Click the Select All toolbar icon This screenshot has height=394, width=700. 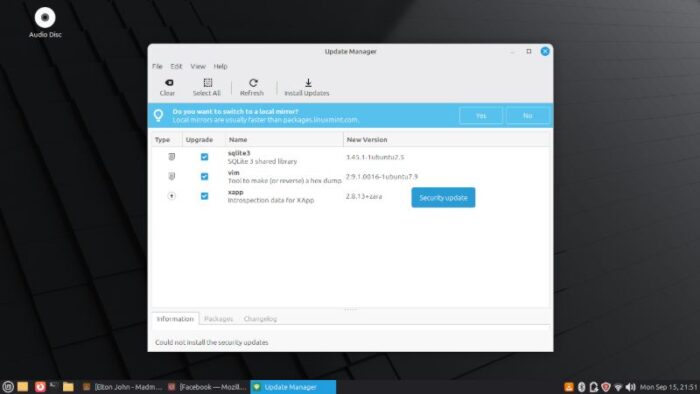point(208,83)
